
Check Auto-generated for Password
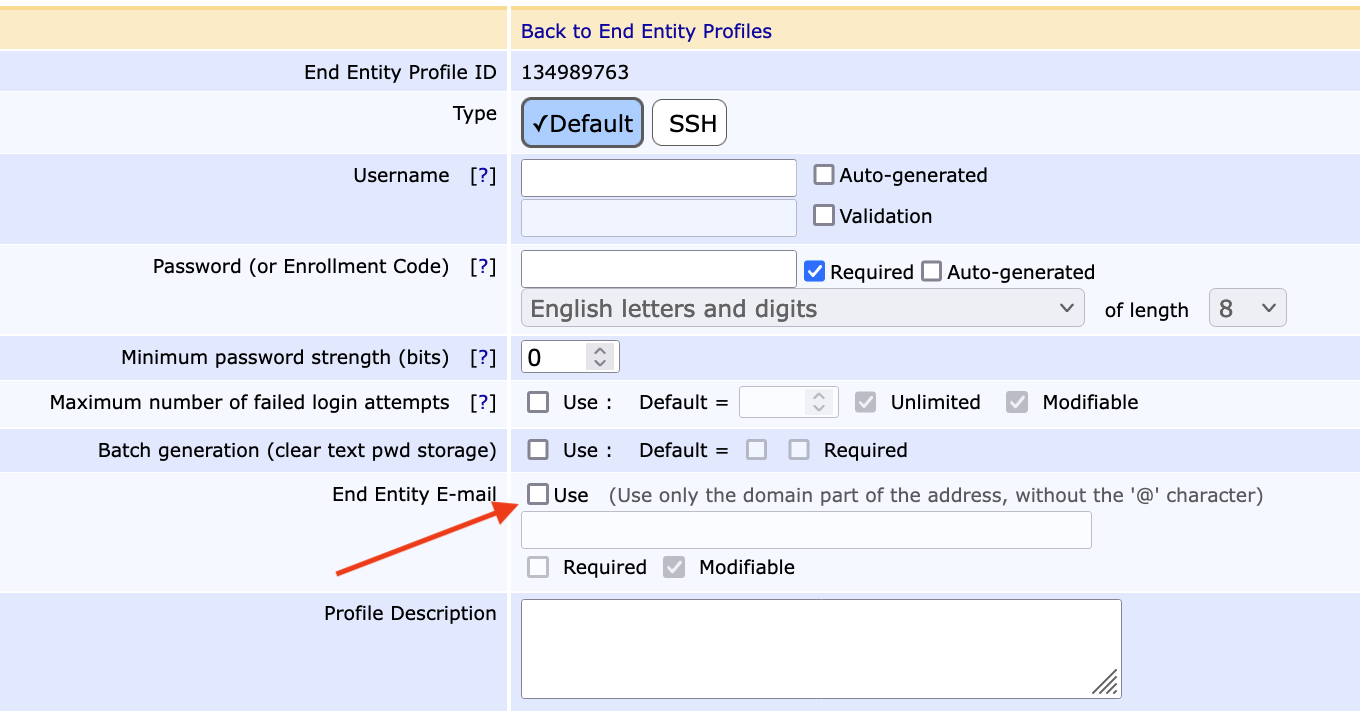[932, 272]
